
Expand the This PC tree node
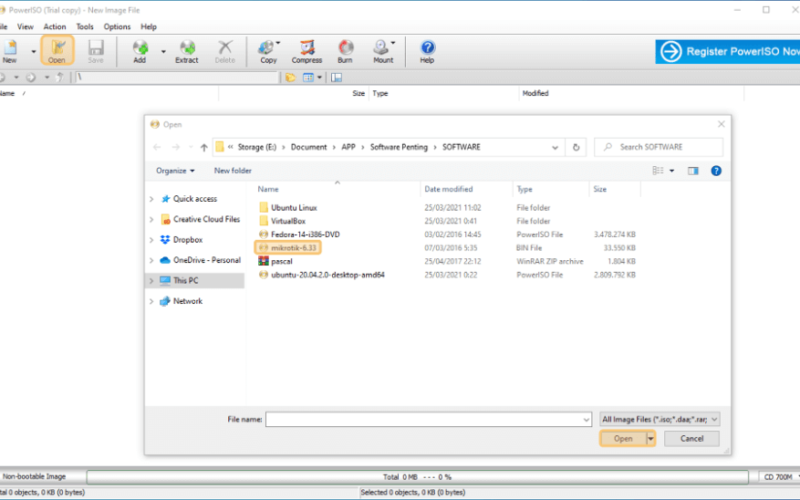pos(152,281)
